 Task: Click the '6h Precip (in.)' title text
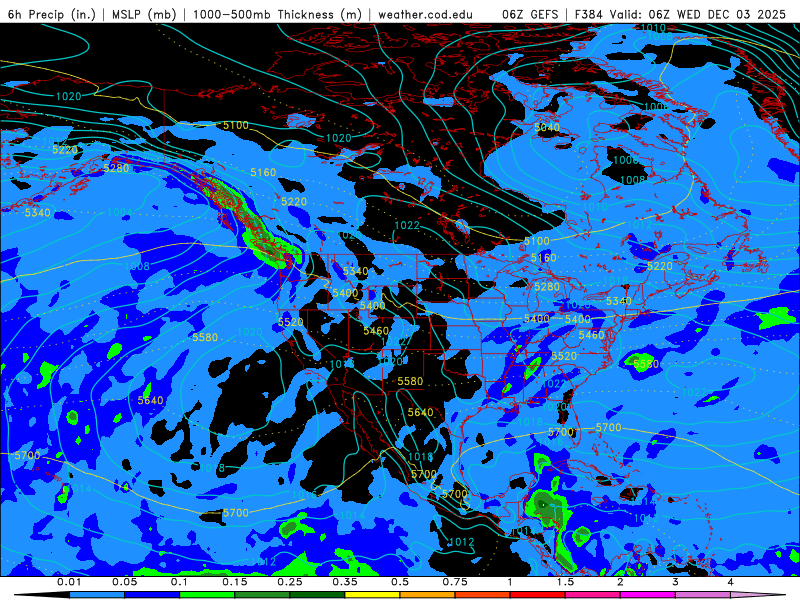click(x=52, y=14)
